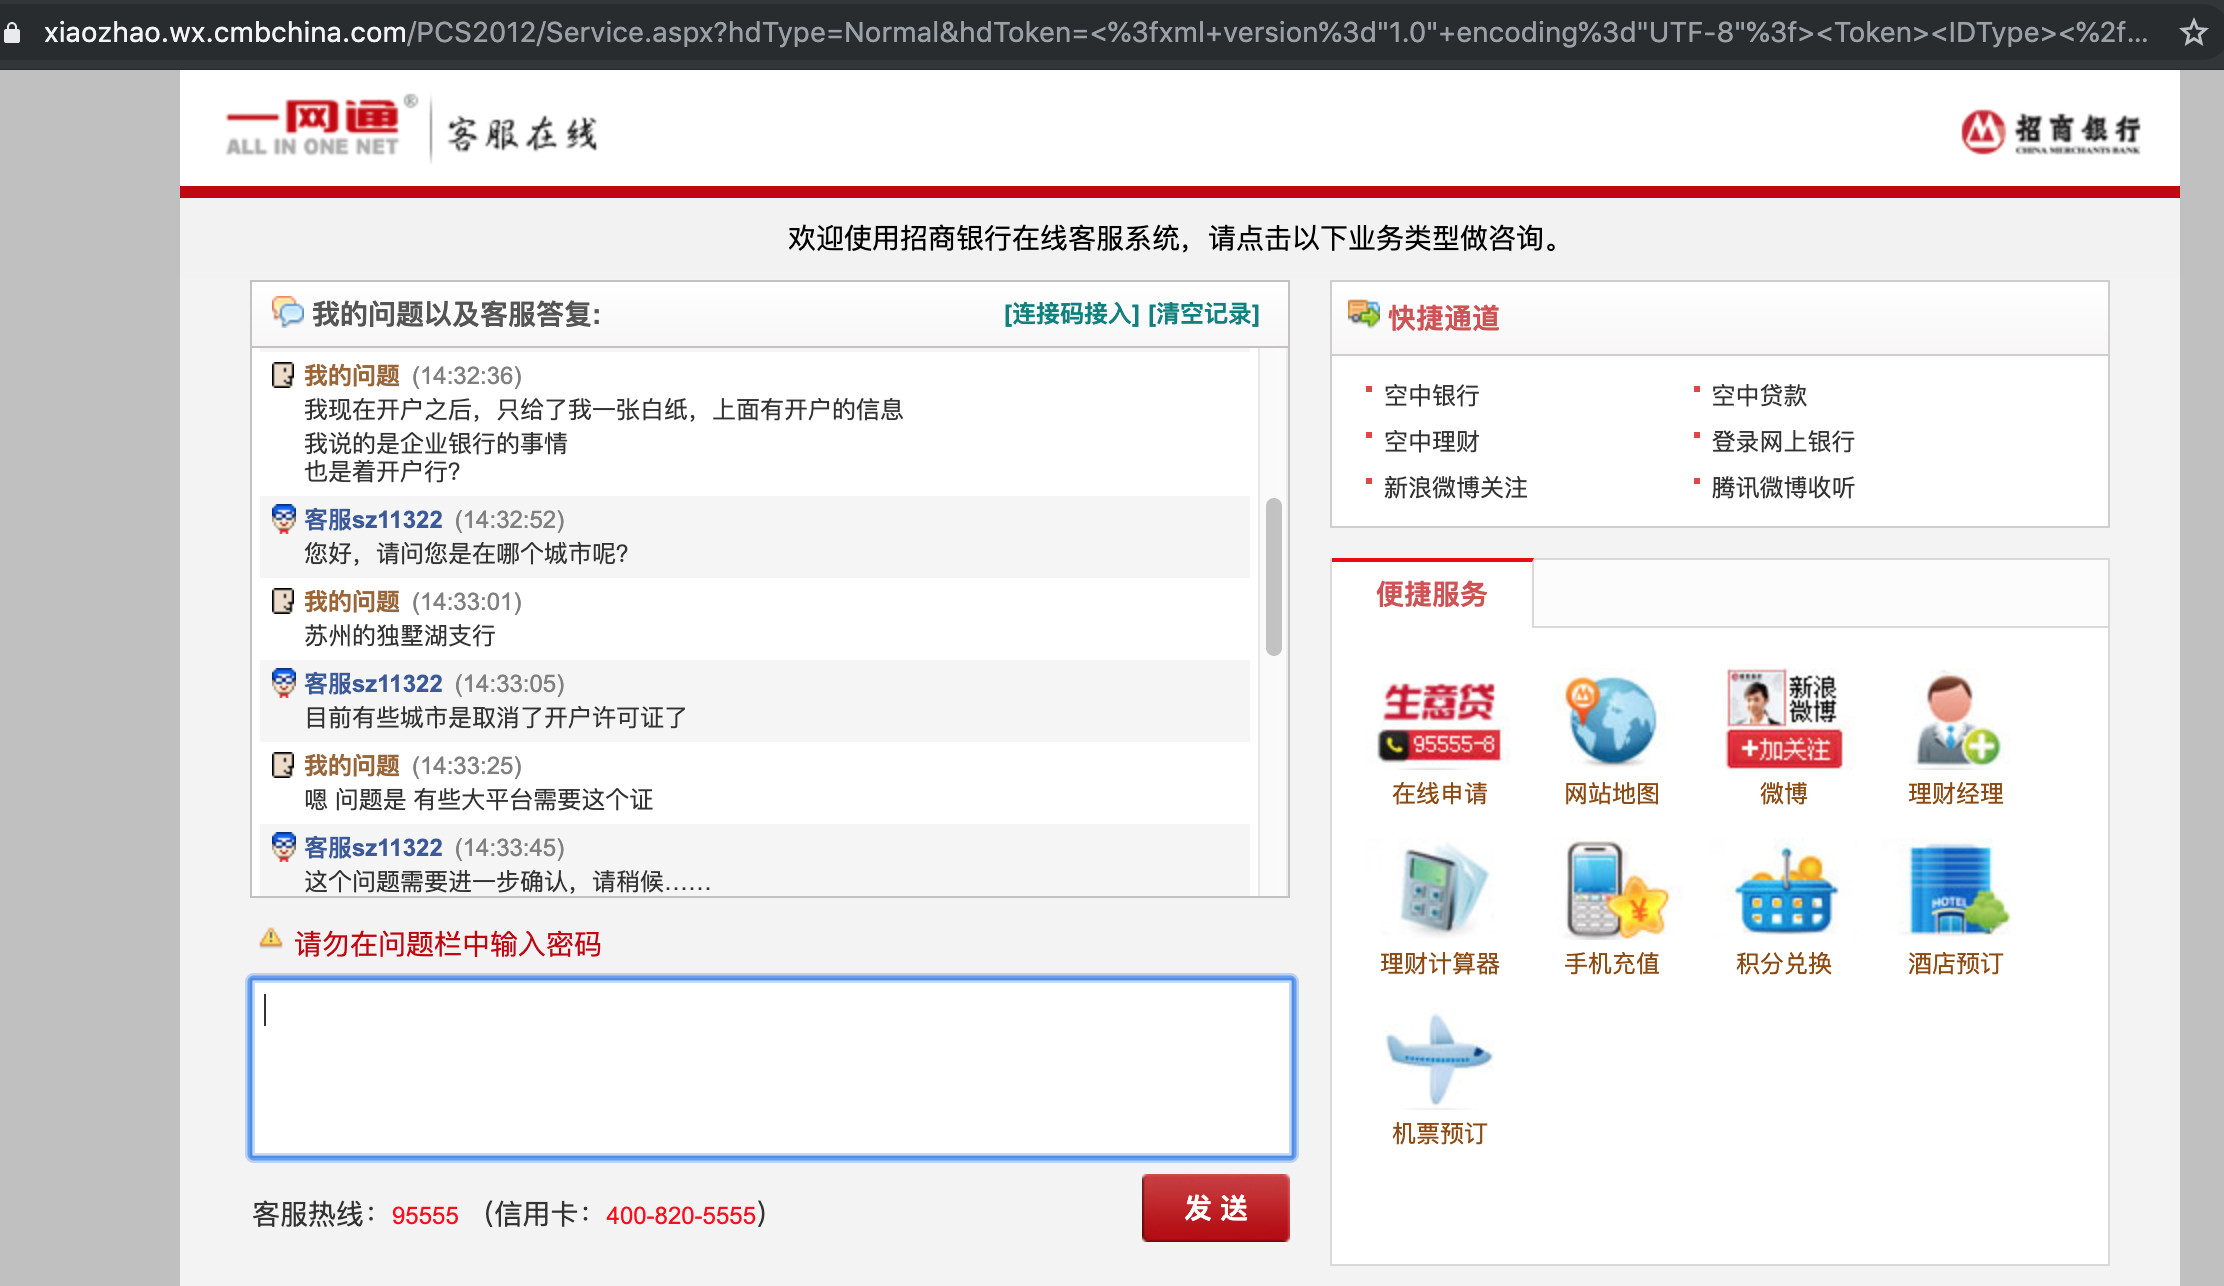Click the chat history scrollbar thumb
The width and height of the screenshot is (2224, 1286).
point(1273,576)
